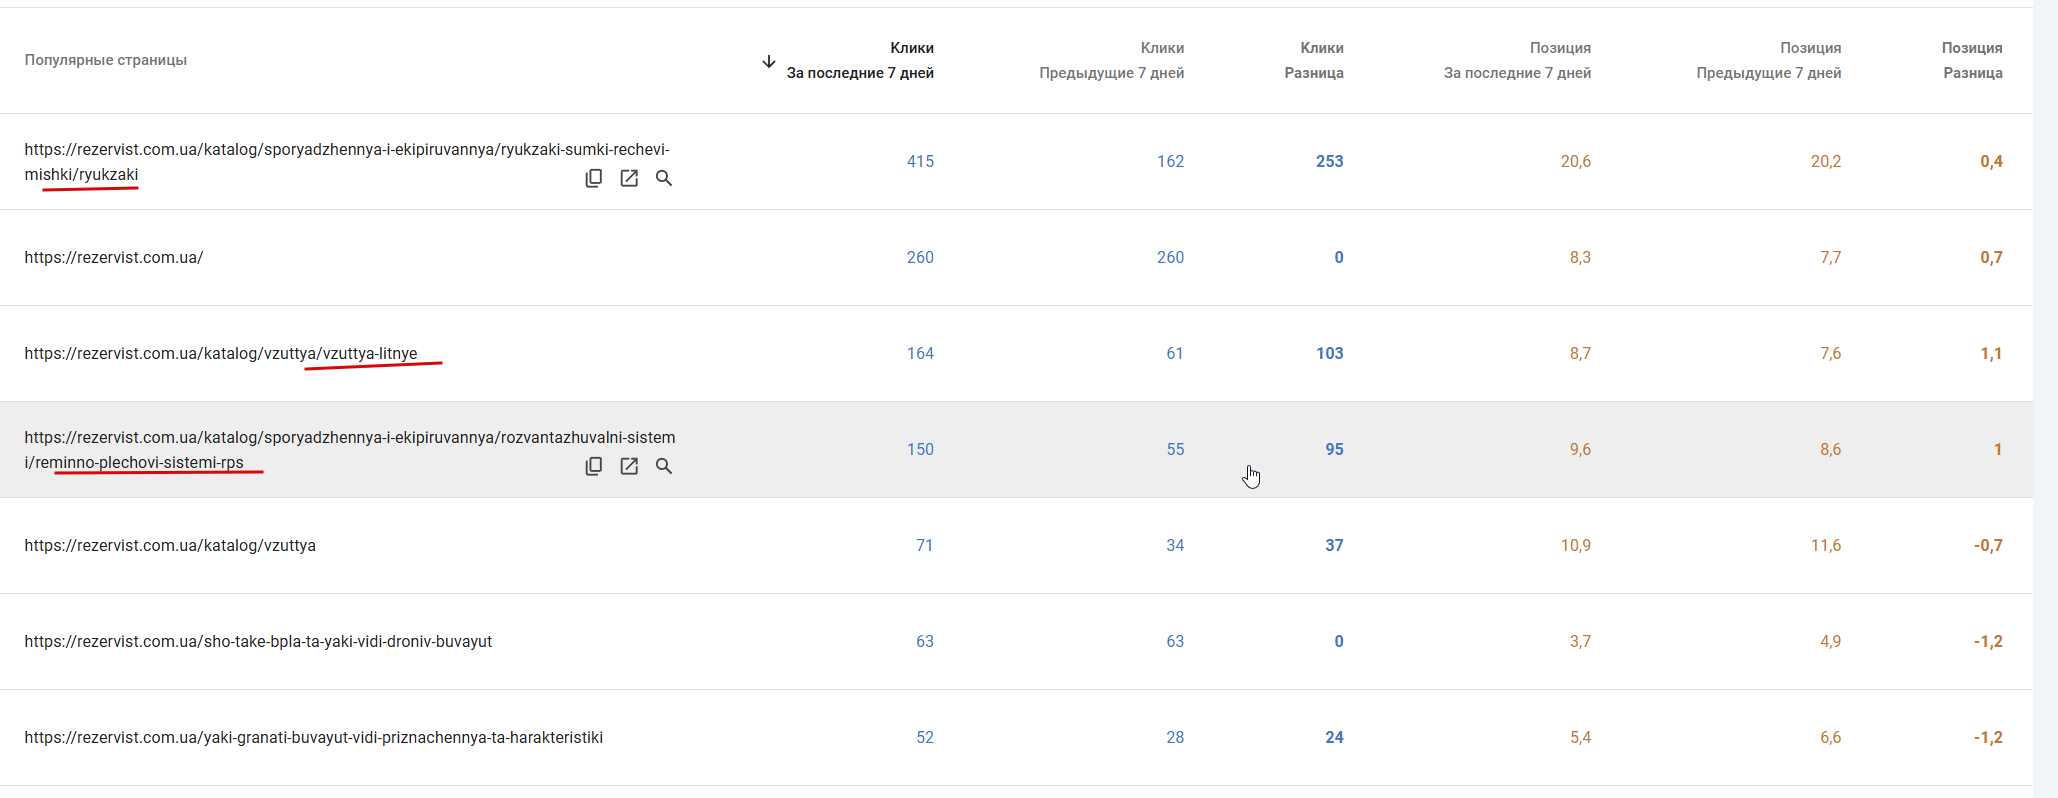Image resolution: width=2058 pixels, height=798 pixels.
Task: Sort by Клики За последние 7 дней
Action: tap(860, 60)
